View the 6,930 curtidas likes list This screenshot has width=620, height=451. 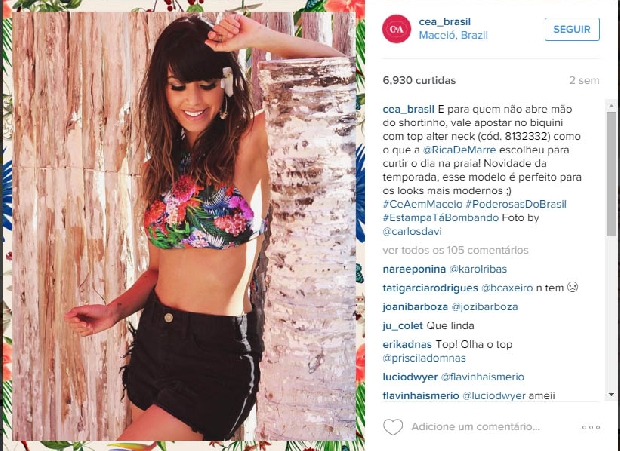point(419,81)
